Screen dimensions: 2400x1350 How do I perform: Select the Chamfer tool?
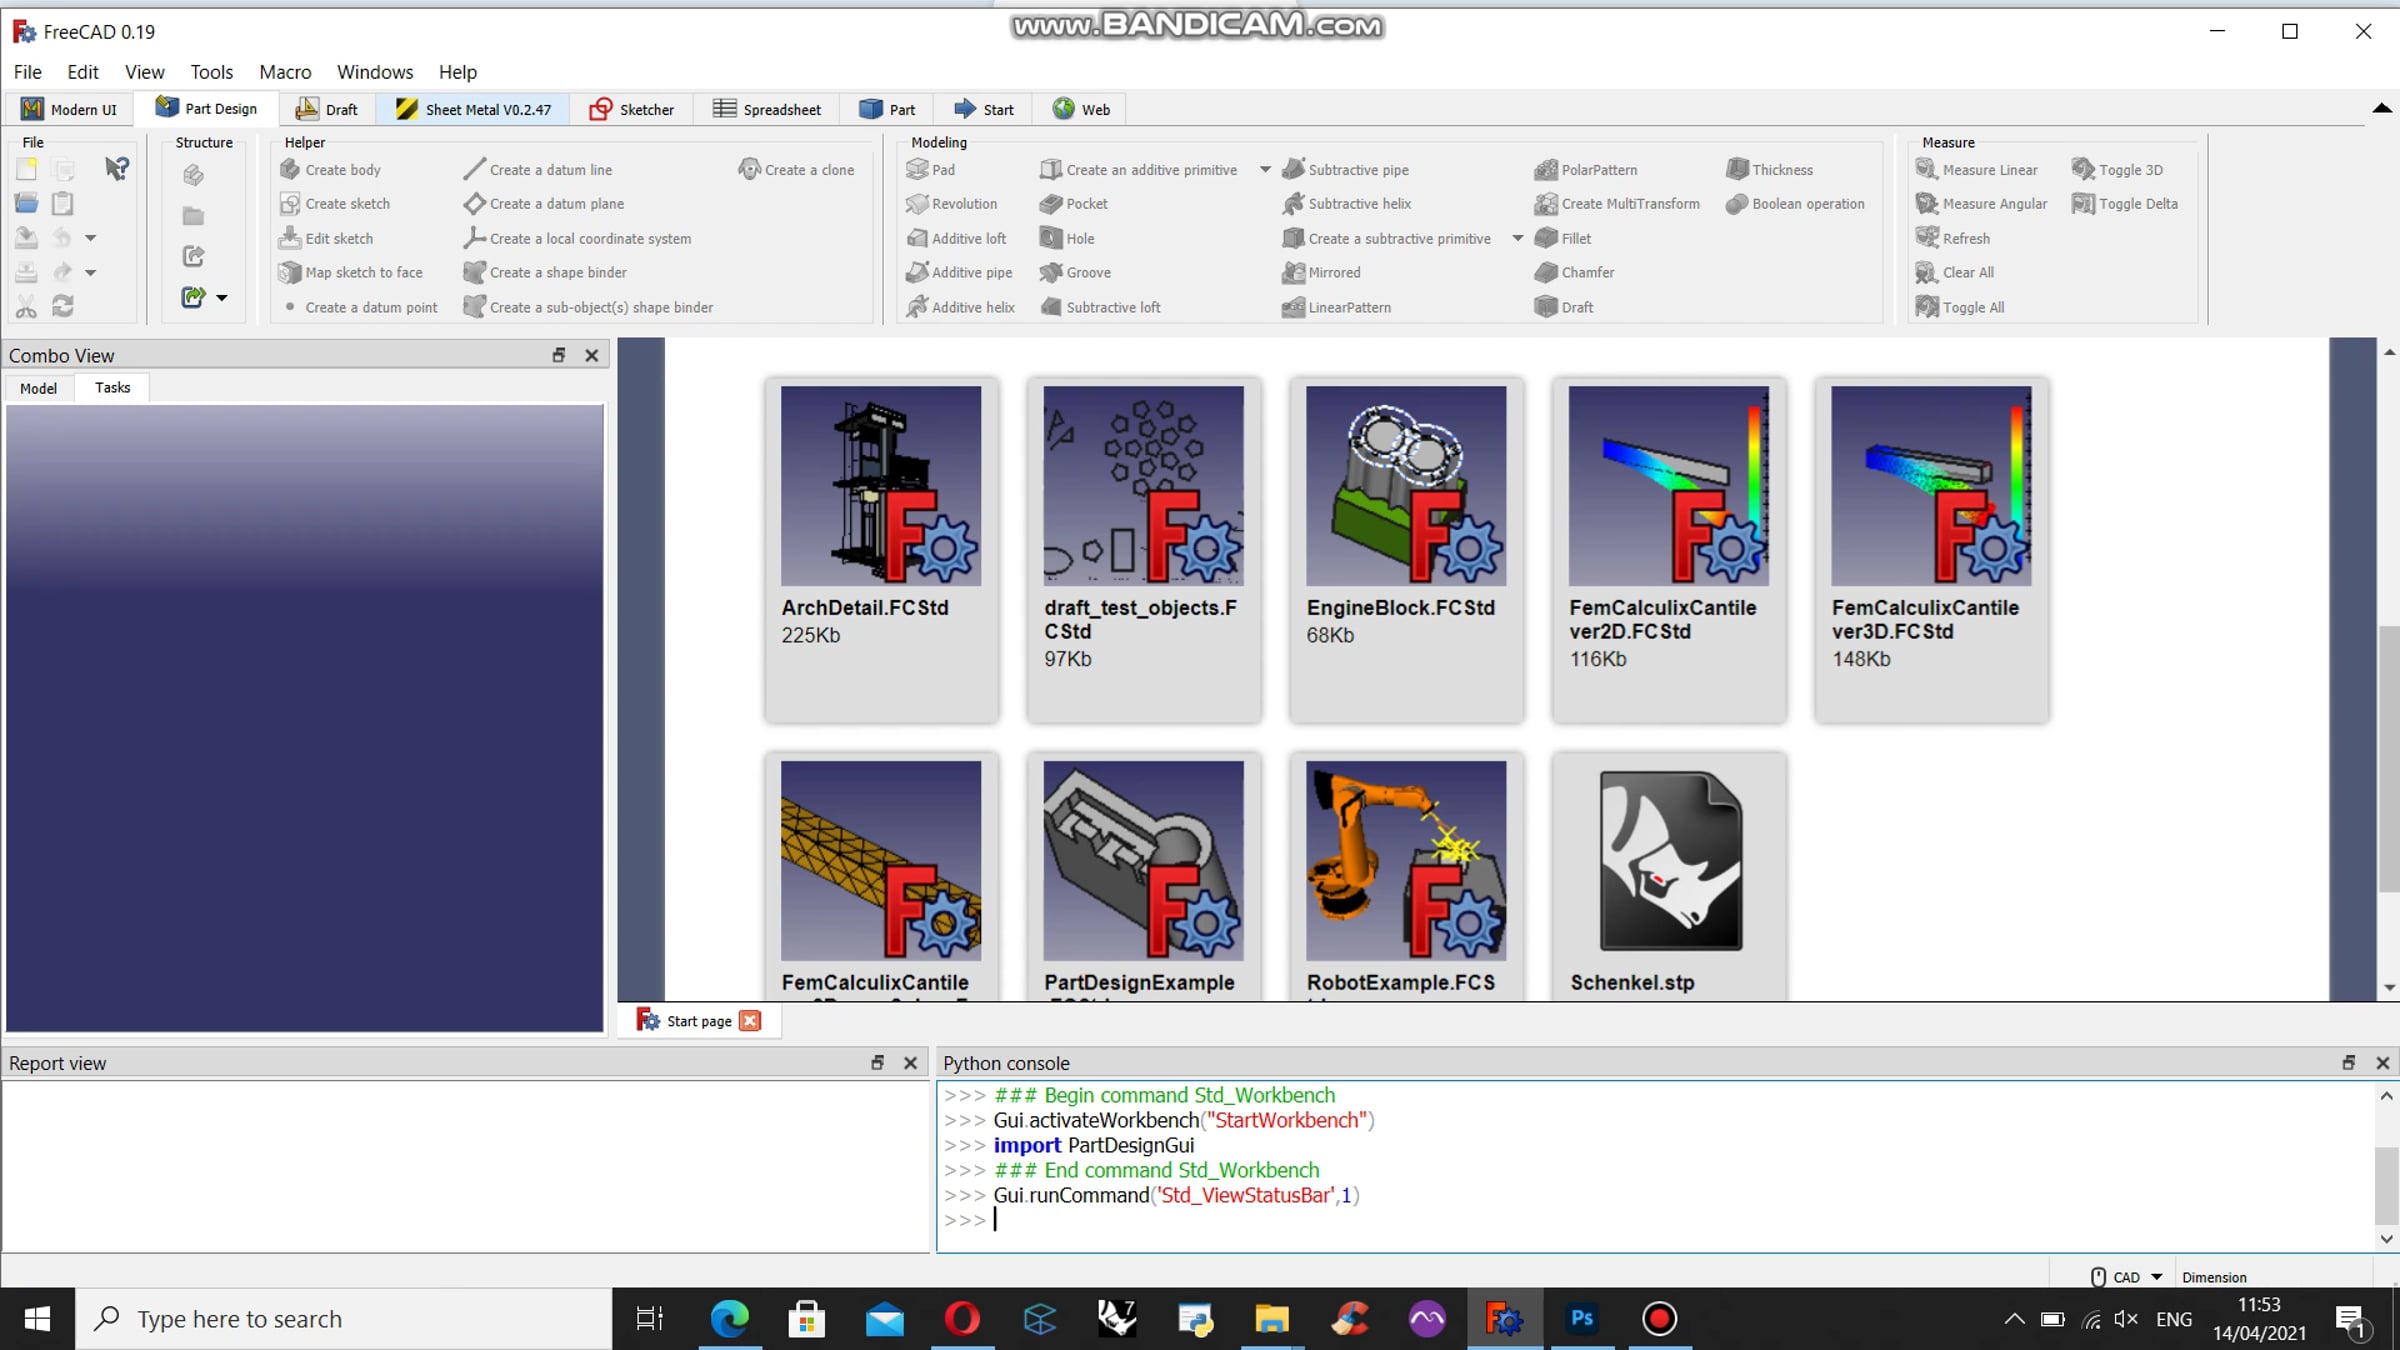1574,272
